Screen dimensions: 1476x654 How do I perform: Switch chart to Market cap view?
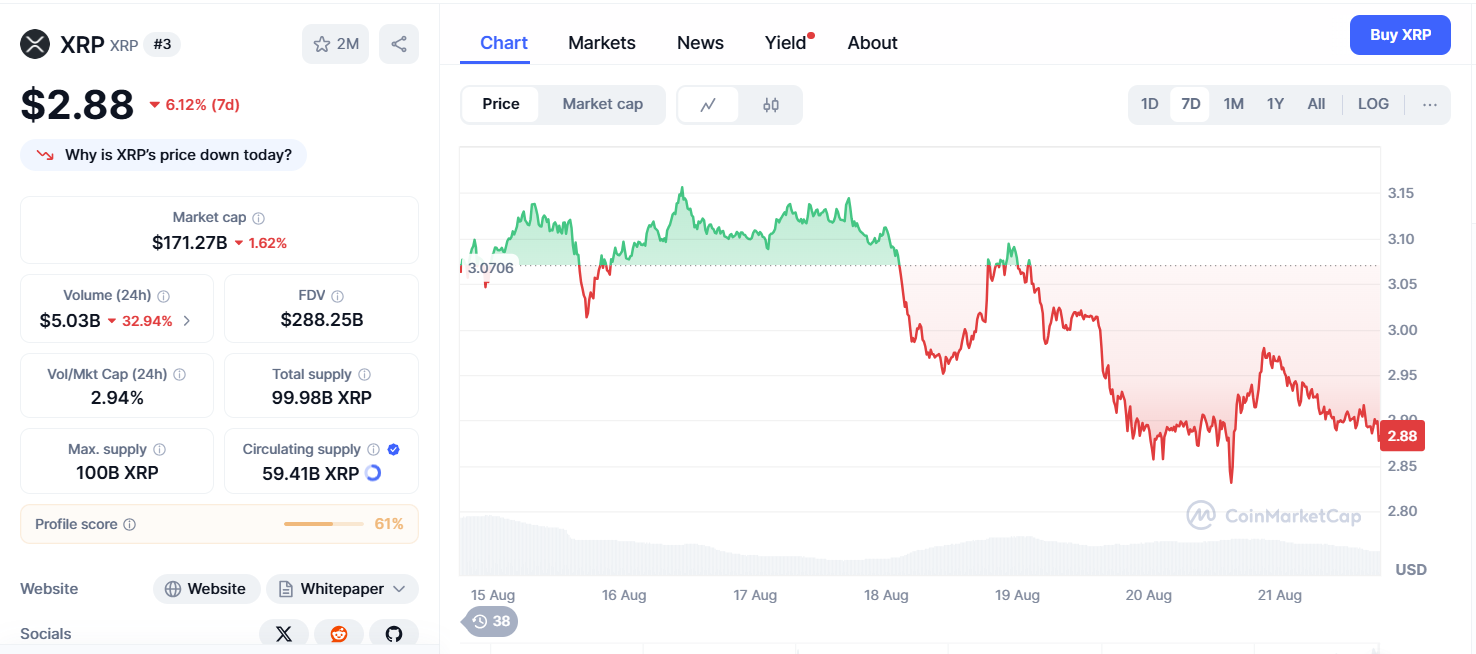point(602,104)
